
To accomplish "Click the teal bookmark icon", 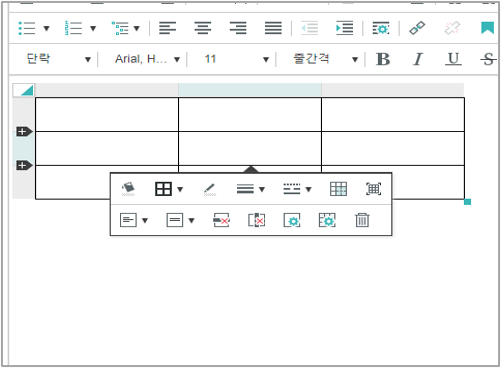I will coord(487,28).
